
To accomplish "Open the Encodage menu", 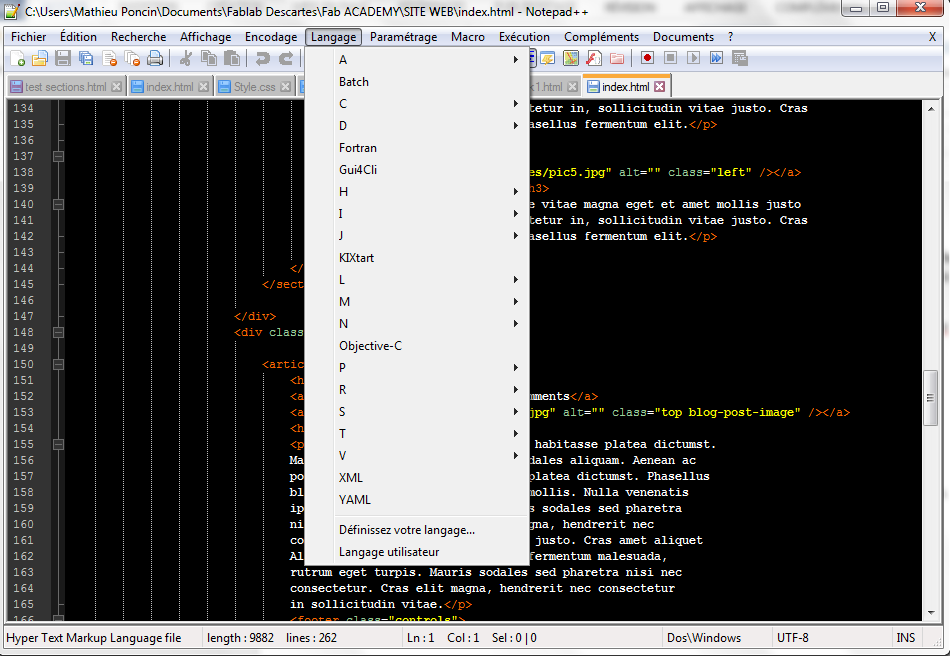I will coord(271,37).
